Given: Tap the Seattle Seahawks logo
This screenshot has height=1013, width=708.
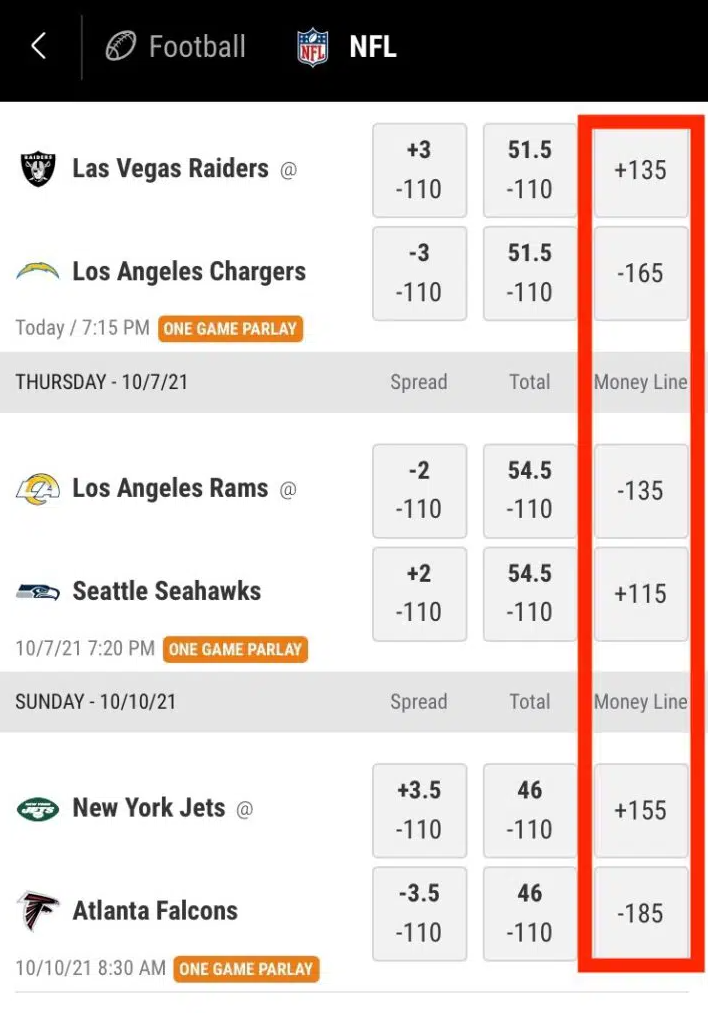Looking at the screenshot, I should (x=38, y=590).
